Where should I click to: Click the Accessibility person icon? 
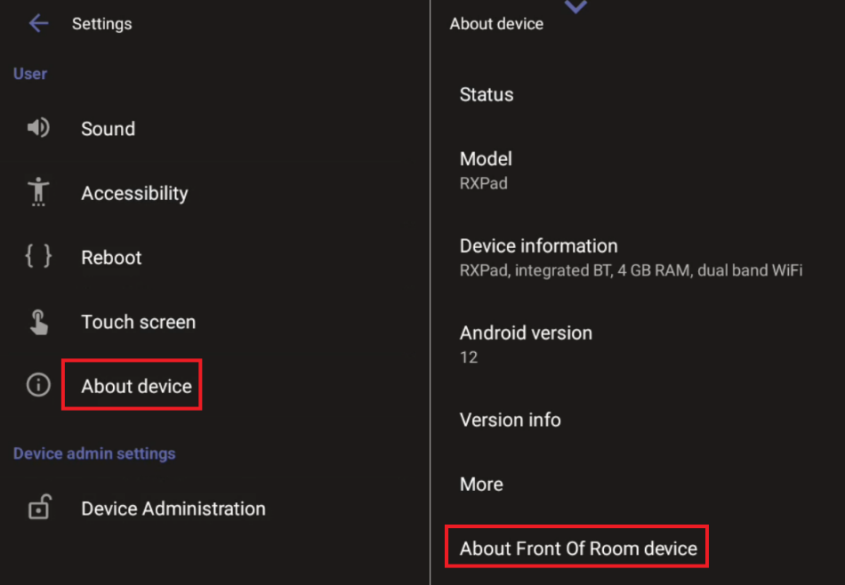point(38,192)
